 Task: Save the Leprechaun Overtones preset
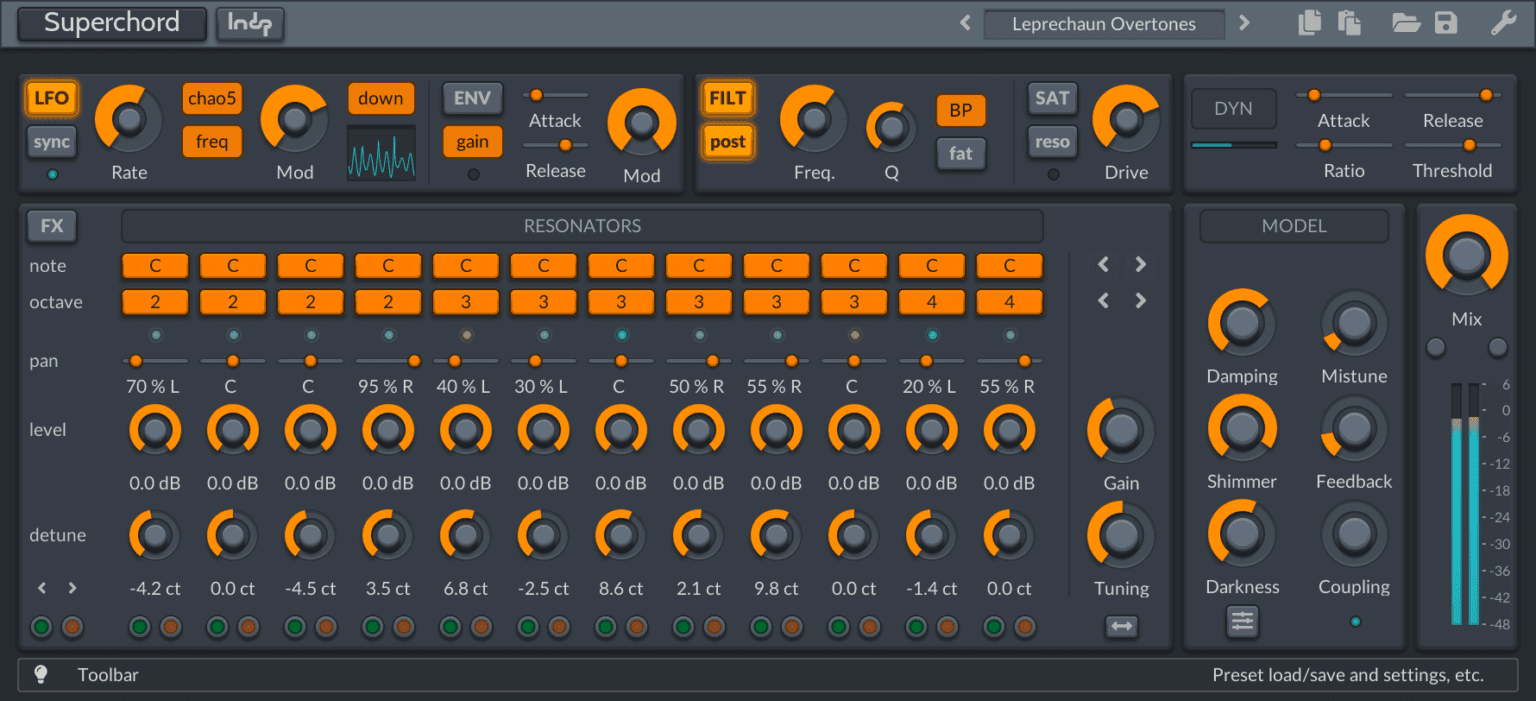(x=1446, y=22)
